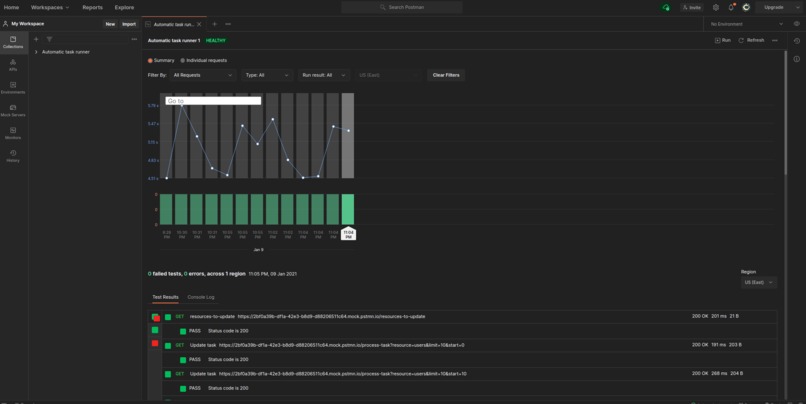
Task: Open the Environments sidebar panel
Action: [13, 88]
